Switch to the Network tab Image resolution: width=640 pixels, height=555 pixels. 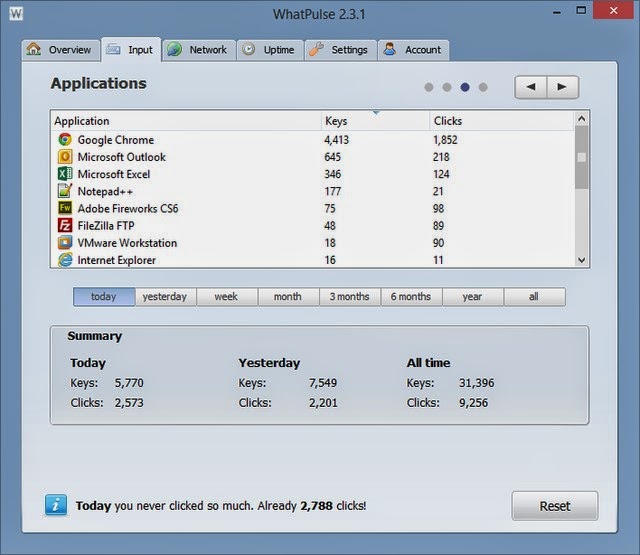pos(199,50)
